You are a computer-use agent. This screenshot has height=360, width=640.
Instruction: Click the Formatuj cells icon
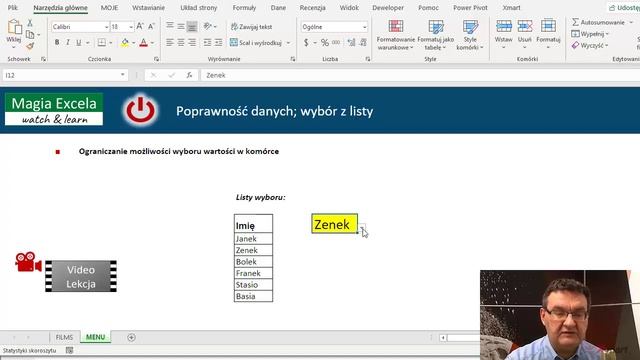pyautogui.click(x=548, y=27)
